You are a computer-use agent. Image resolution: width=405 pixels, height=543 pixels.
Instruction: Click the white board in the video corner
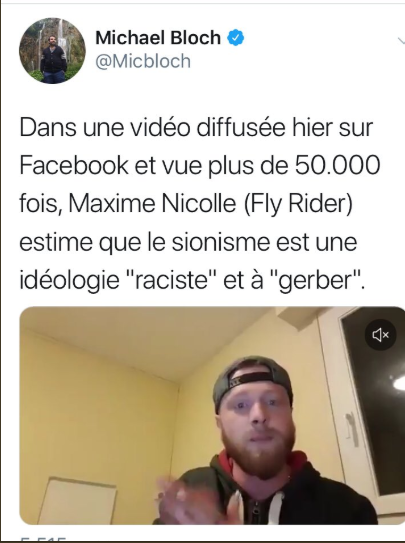coord(78,500)
